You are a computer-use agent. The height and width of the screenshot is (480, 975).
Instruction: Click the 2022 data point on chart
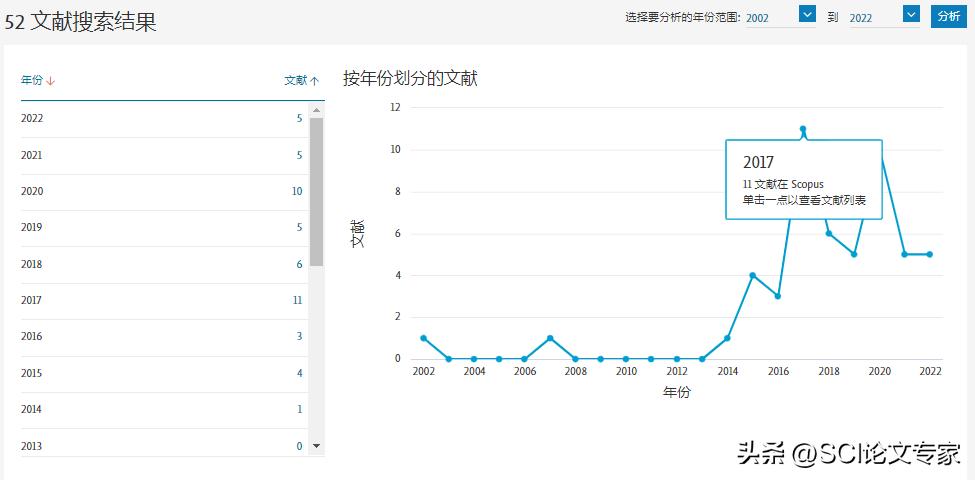click(930, 254)
